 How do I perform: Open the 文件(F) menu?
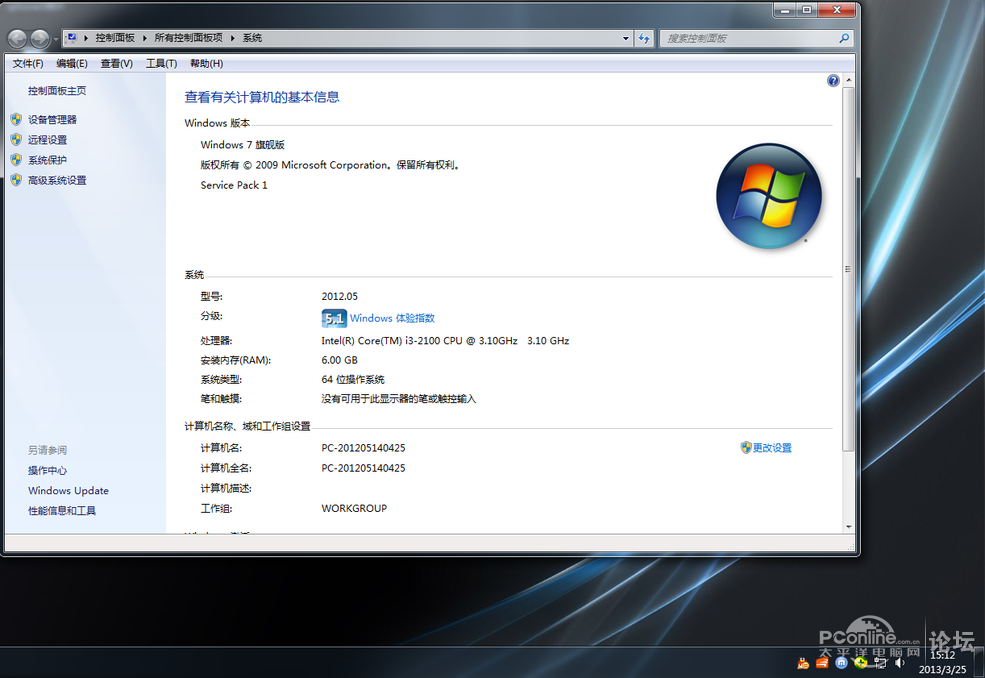(28, 63)
